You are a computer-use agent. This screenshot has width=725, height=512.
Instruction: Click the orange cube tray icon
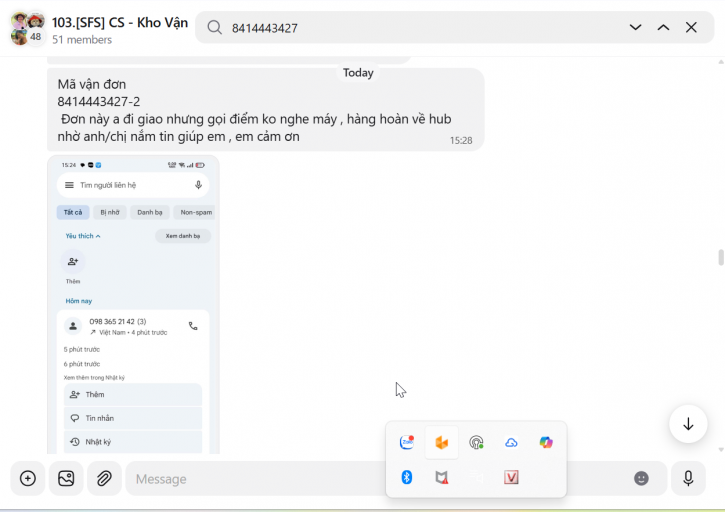pos(442,443)
